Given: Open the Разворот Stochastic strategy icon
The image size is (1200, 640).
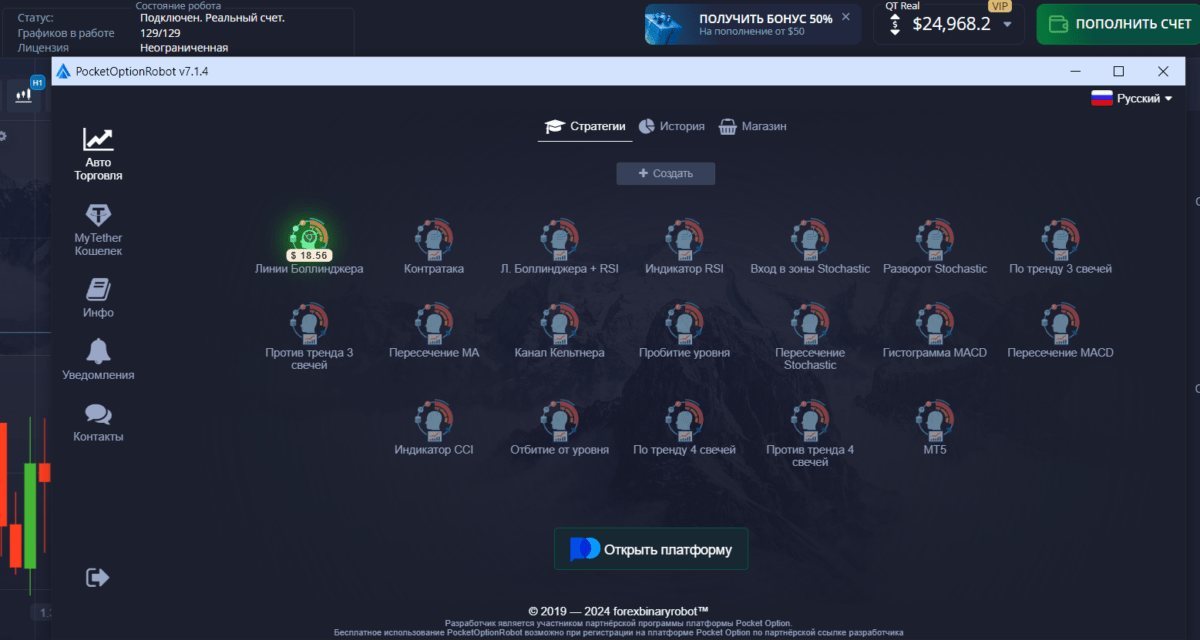Looking at the screenshot, I should 934,240.
